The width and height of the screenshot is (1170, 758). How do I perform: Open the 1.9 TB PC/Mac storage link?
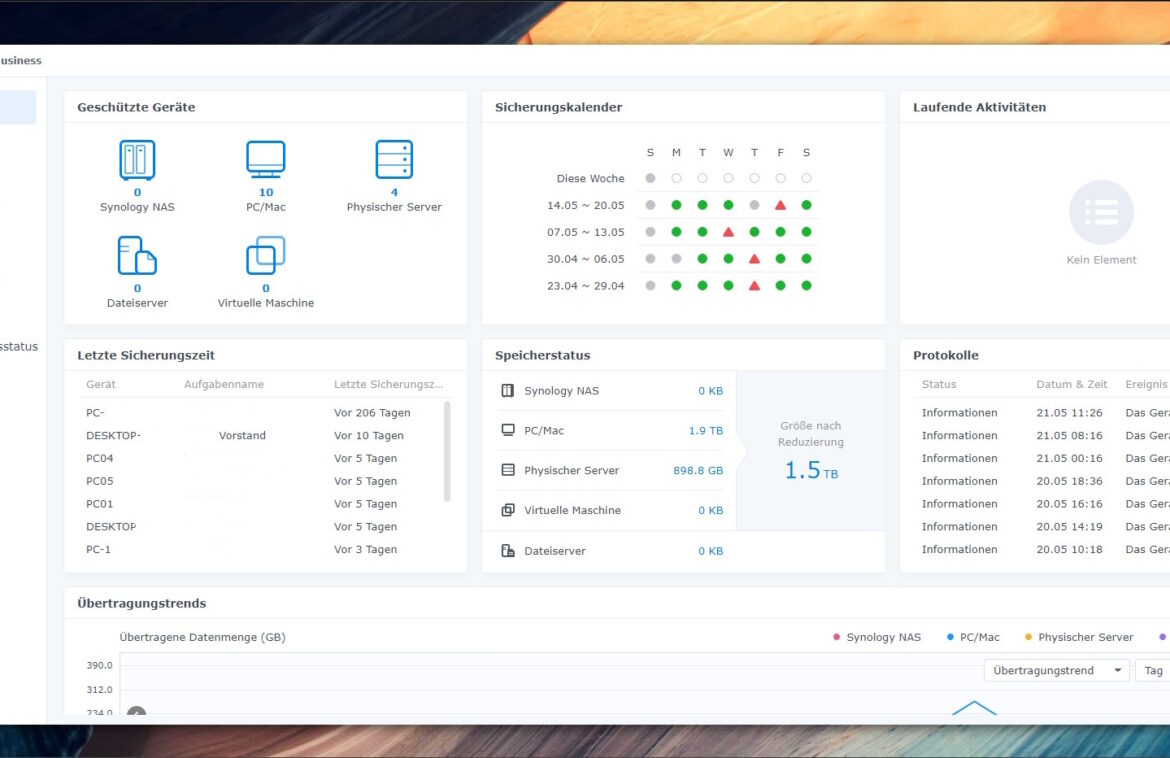(707, 430)
